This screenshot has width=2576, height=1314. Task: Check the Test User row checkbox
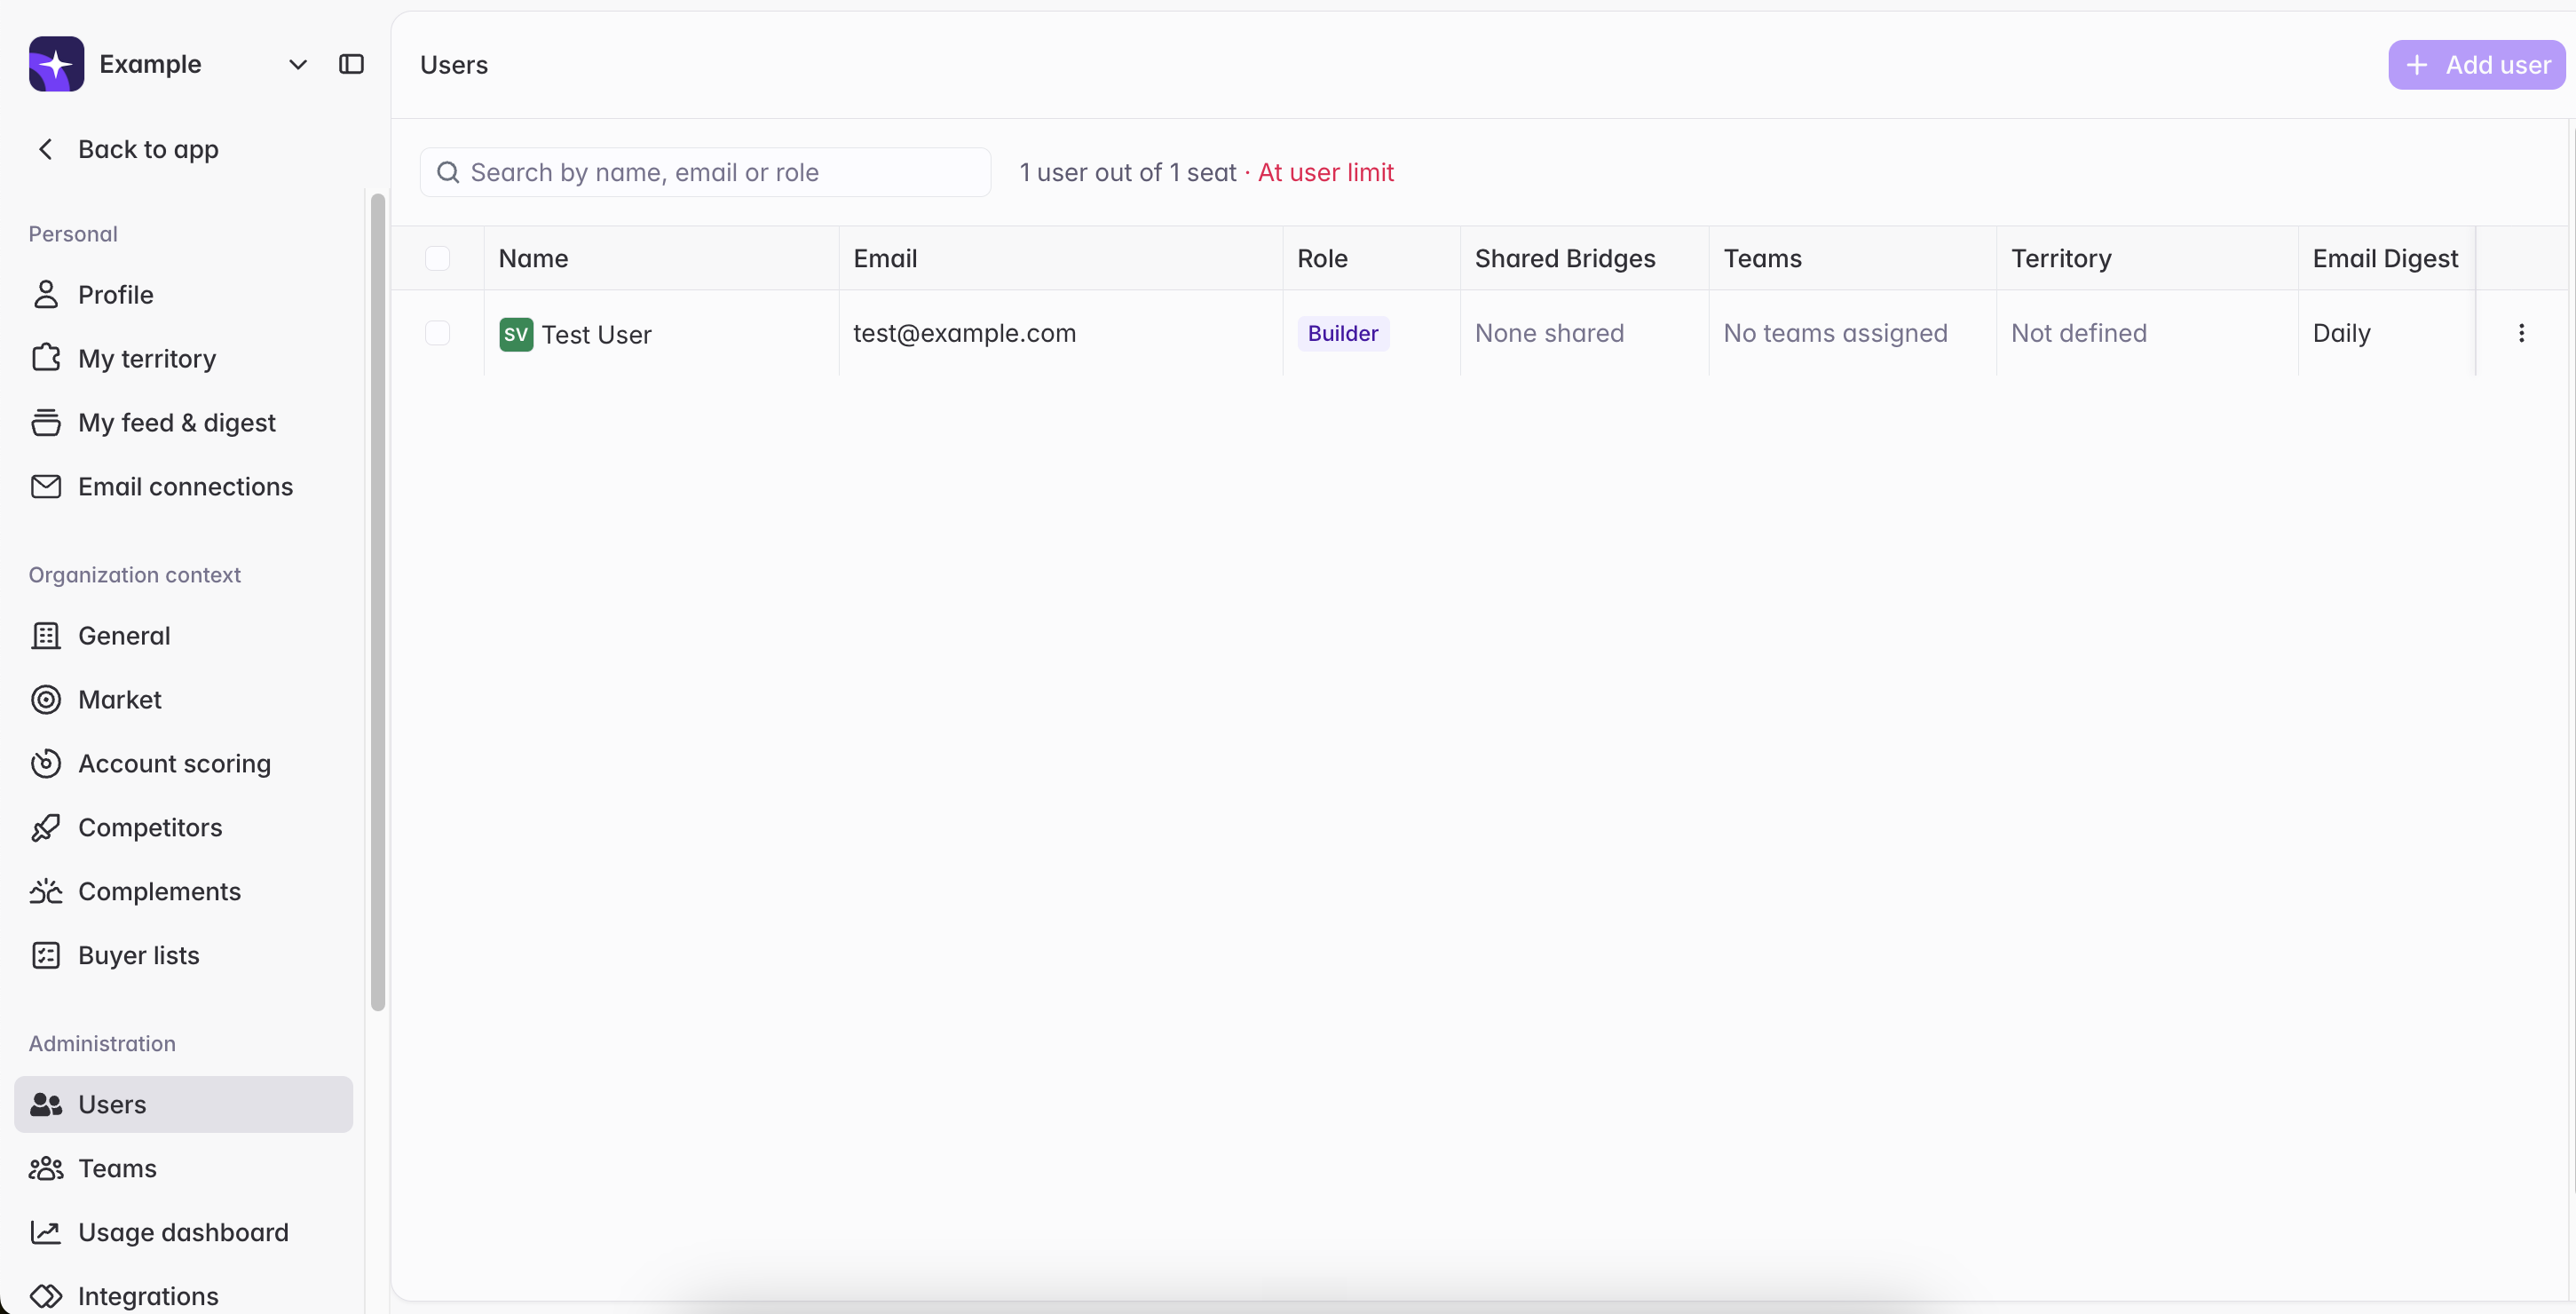[x=437, y=333]
